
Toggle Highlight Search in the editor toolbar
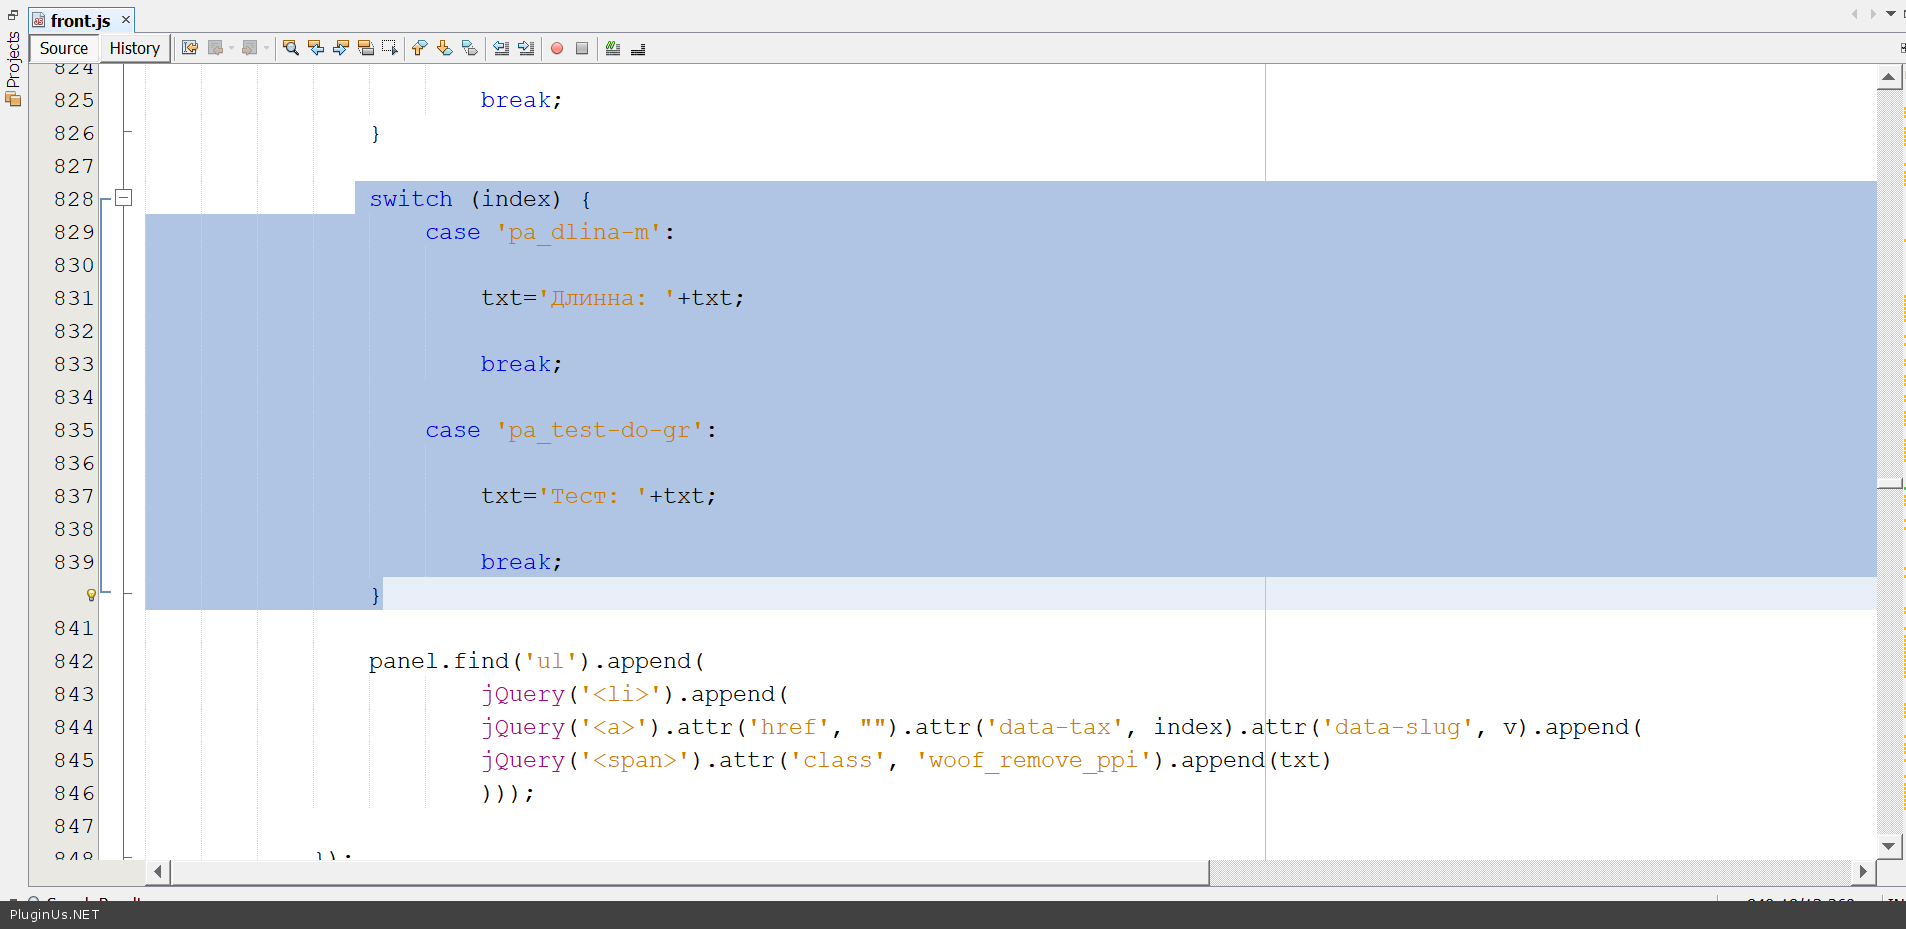pos(366,48)
